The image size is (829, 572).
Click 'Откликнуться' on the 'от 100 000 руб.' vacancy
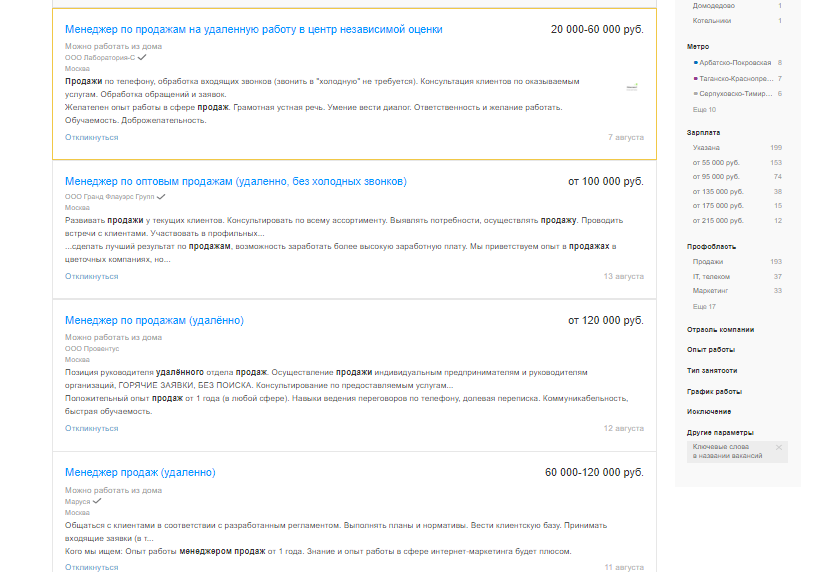tap(91, 276)
